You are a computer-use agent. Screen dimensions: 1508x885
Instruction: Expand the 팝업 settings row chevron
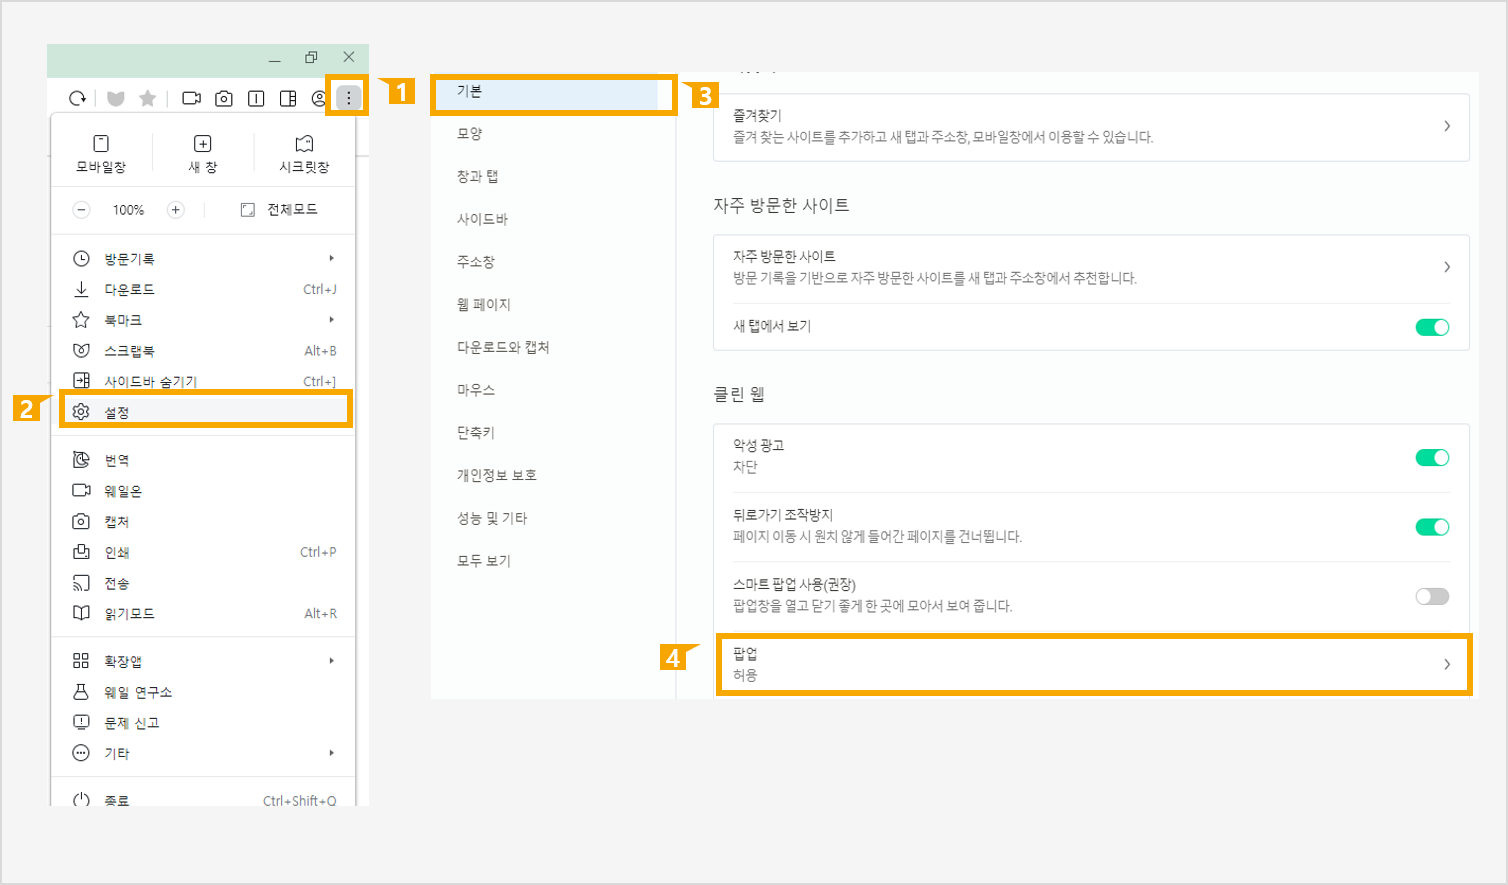click(x=1446, y=664)
